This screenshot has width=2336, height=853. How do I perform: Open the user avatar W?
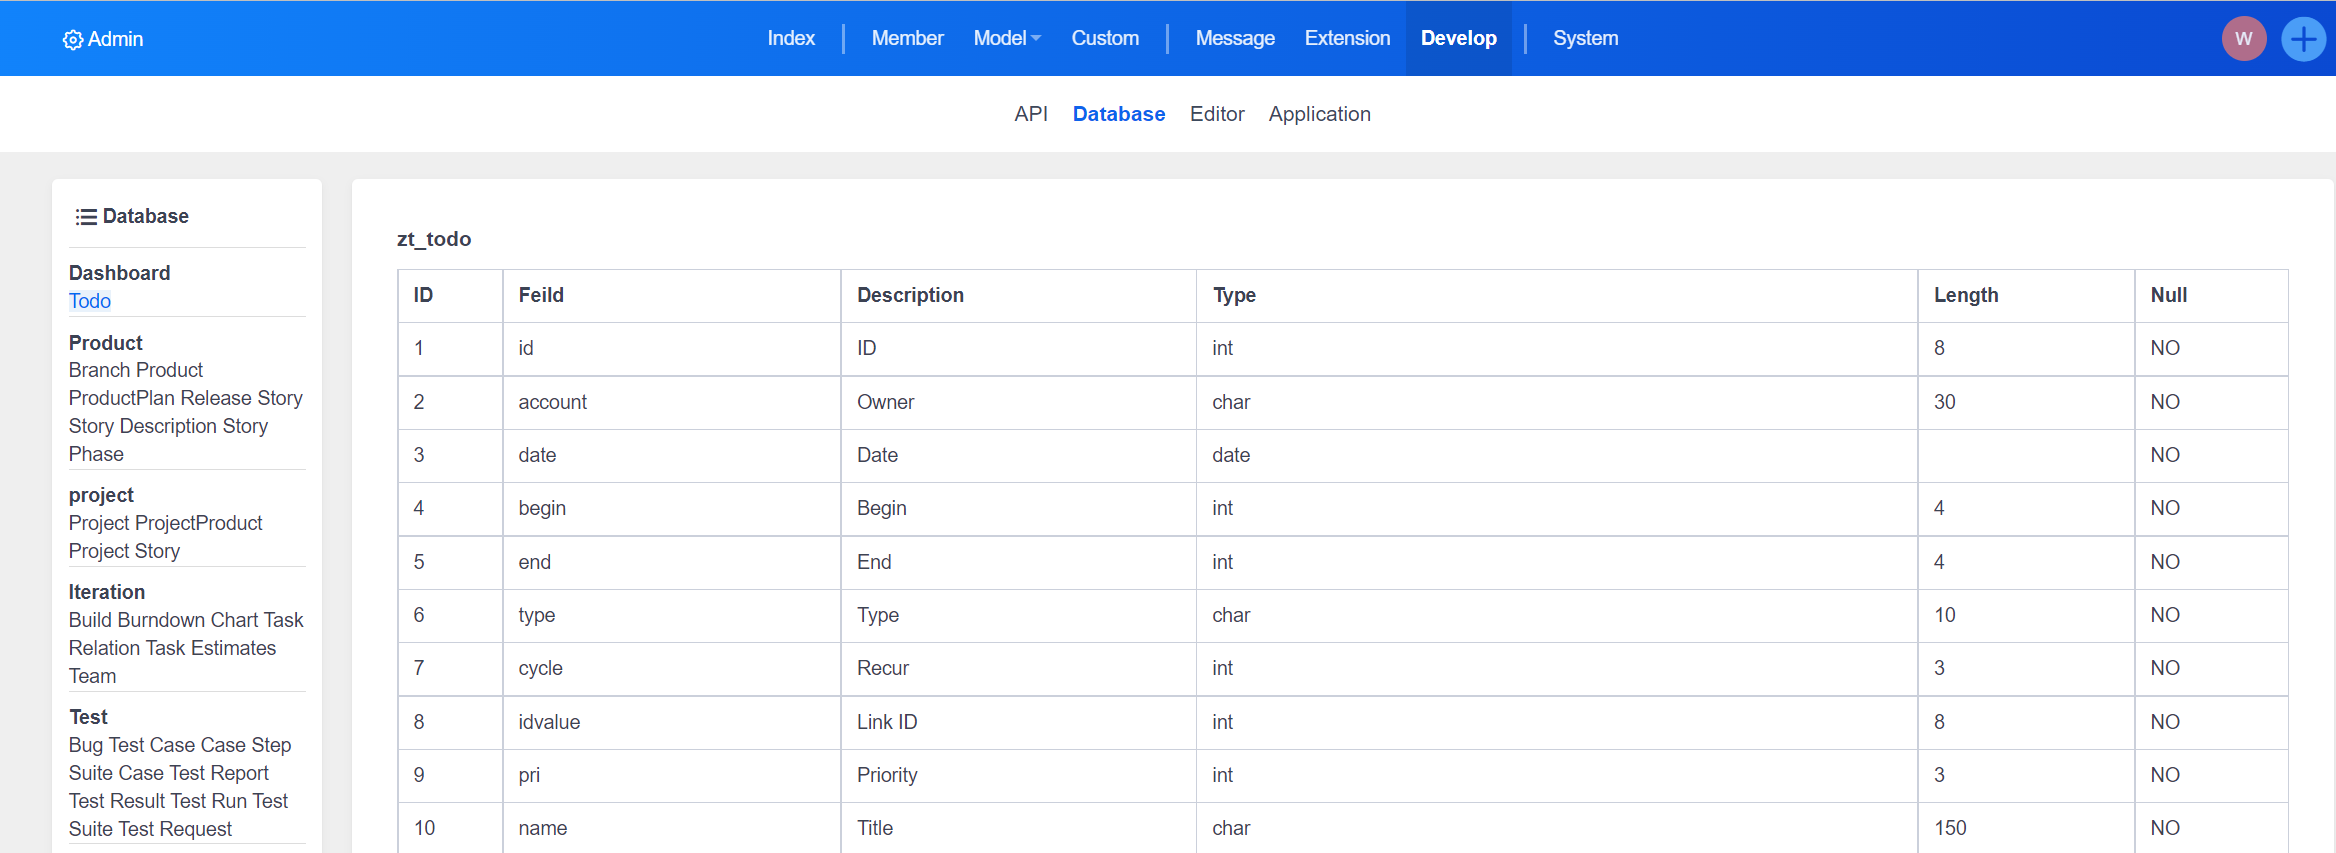pyautogui.click(x=2243, y=39)
